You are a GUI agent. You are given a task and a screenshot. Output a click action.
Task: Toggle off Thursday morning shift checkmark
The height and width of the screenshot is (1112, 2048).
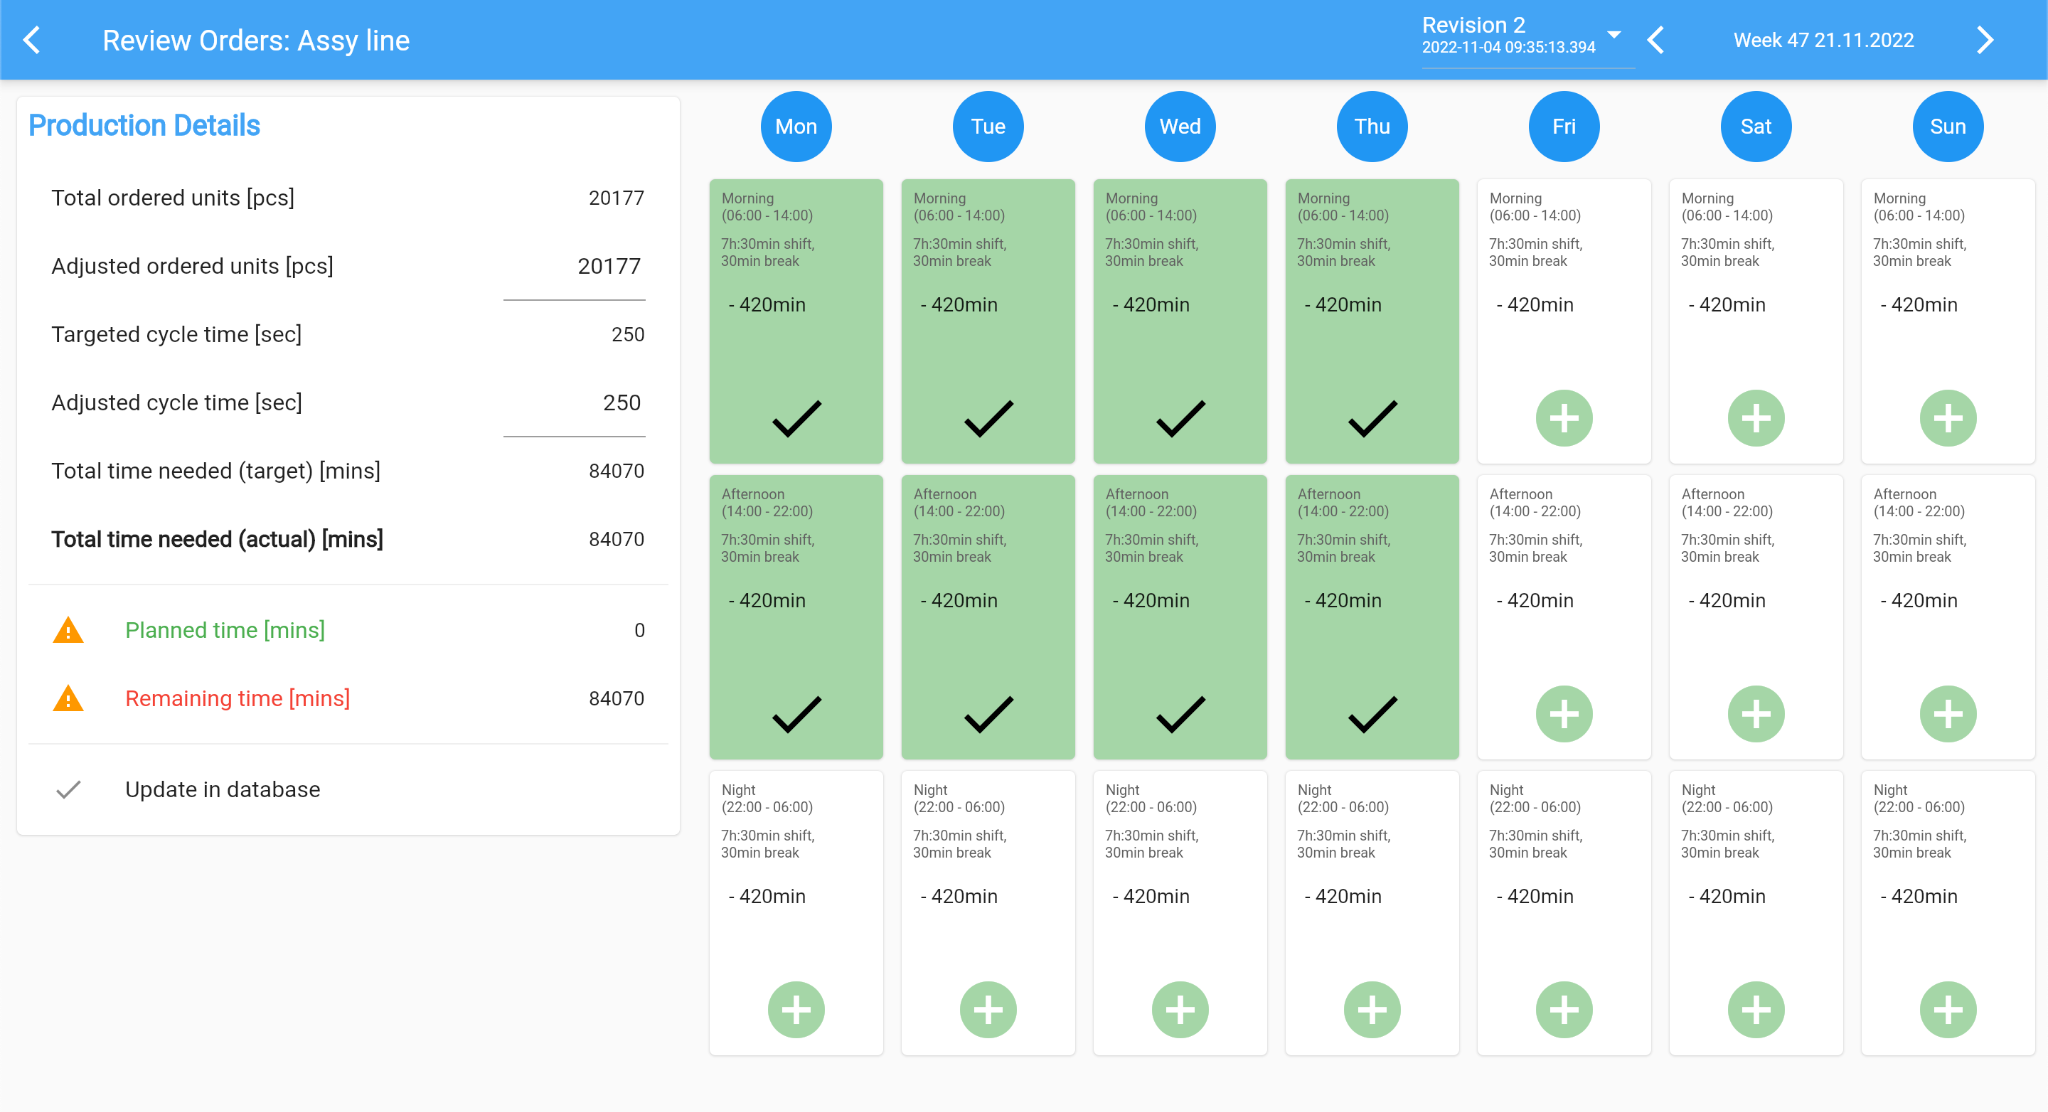[1372, 418]
